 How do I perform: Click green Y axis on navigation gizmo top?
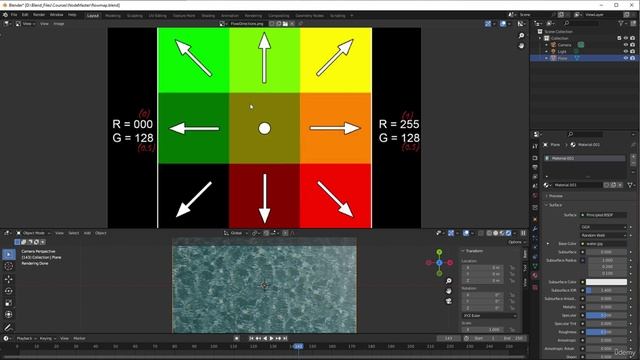tap(439, 252)
